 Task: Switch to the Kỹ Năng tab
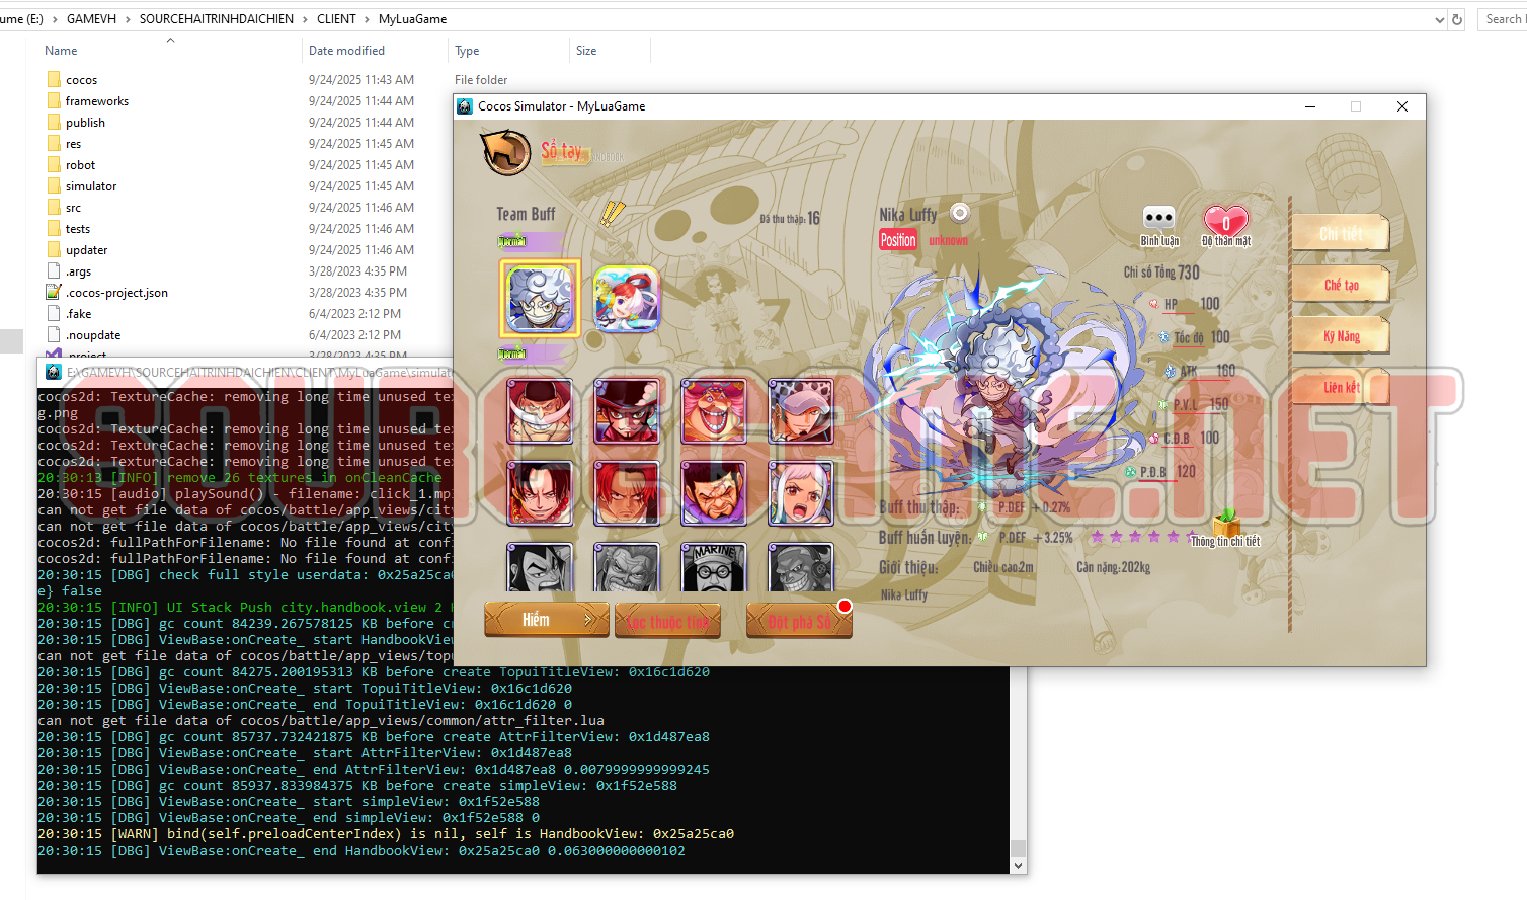tap(1340, 336)
